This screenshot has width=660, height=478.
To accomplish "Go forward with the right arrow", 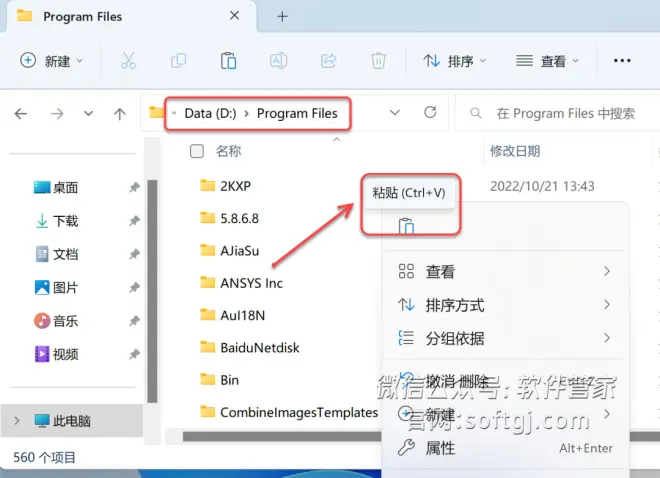I will (x=57, y=114).
